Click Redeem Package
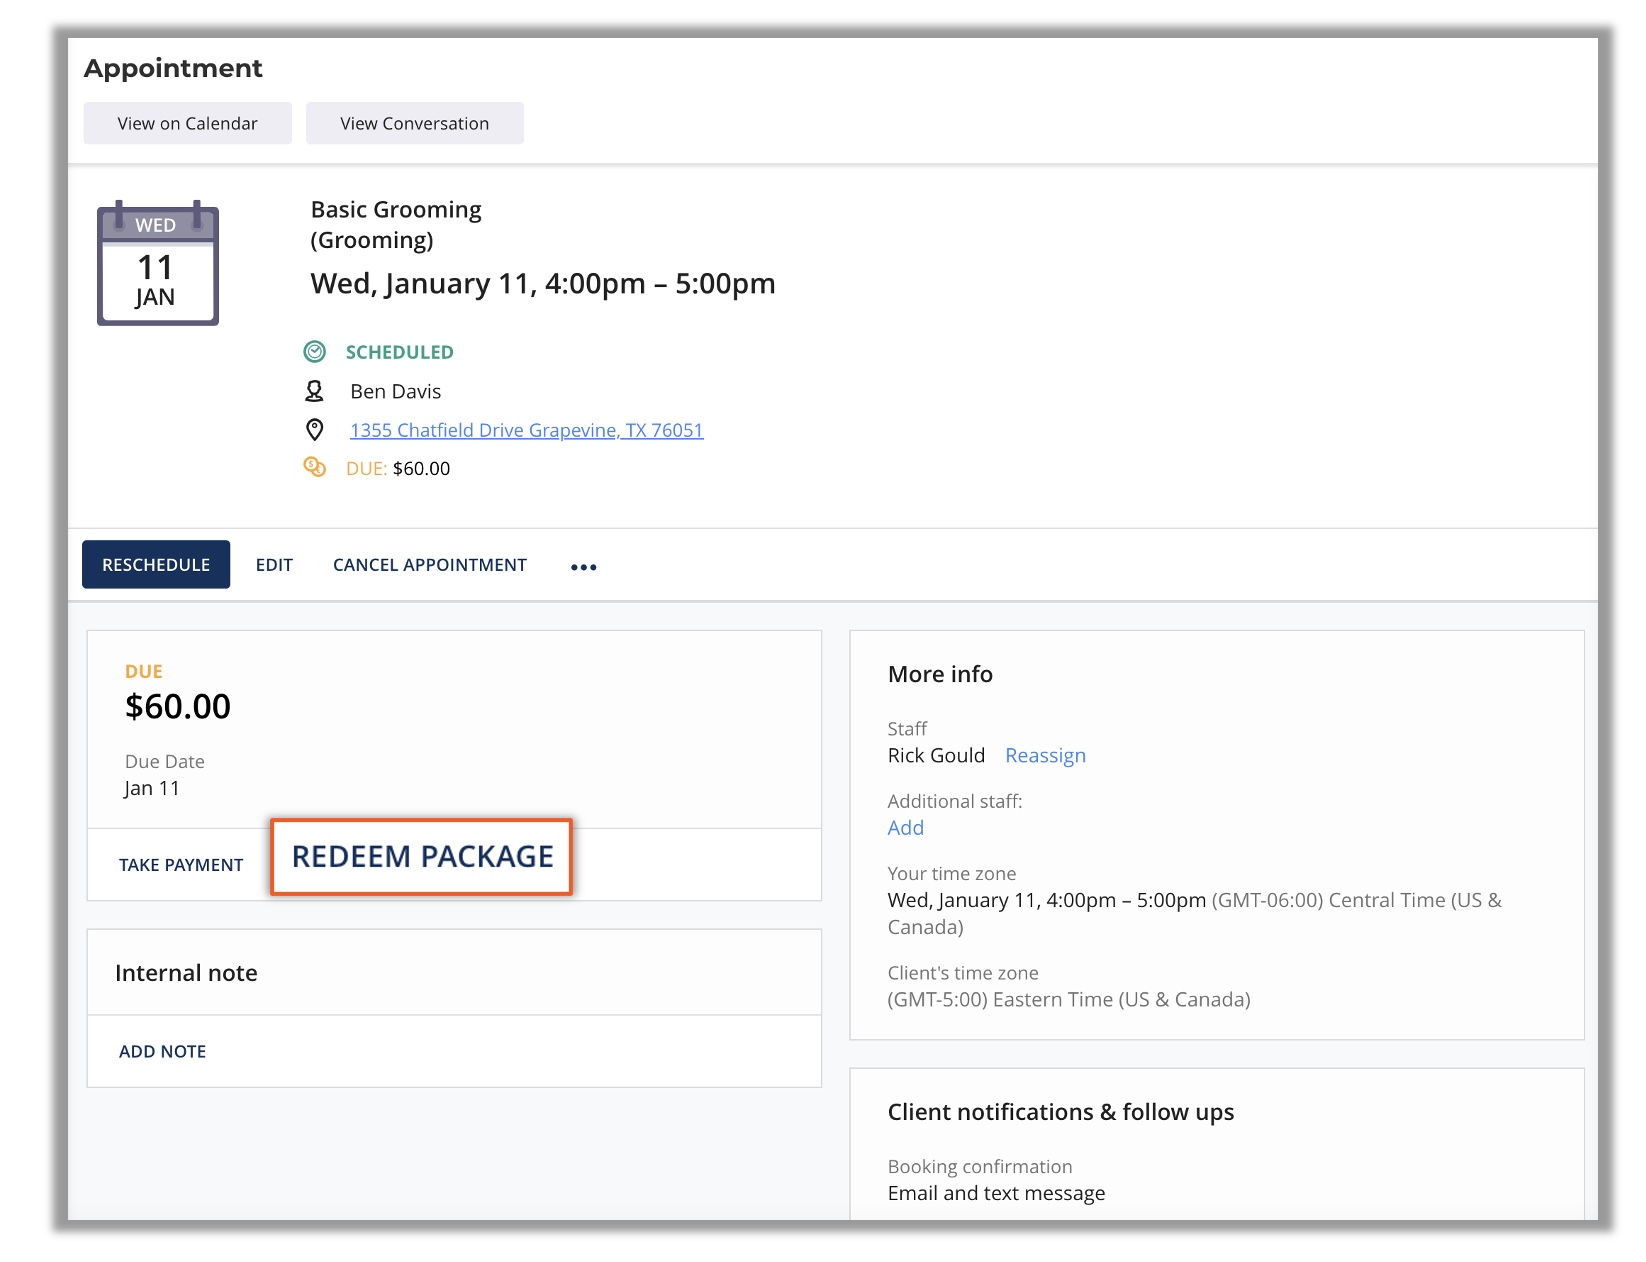 tap(422, 857)
